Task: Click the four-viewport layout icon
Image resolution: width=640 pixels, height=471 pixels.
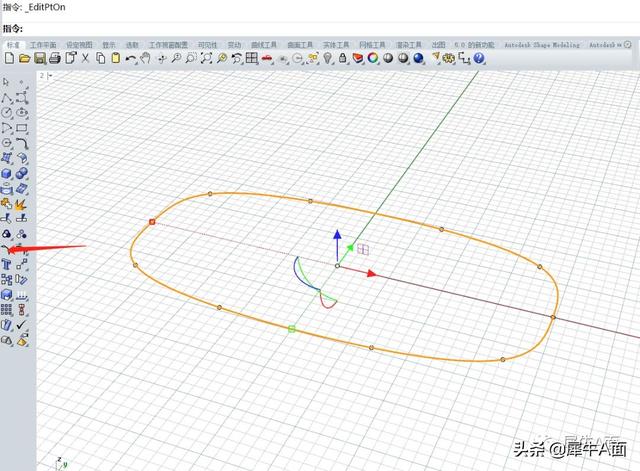Action: [252, 58]
